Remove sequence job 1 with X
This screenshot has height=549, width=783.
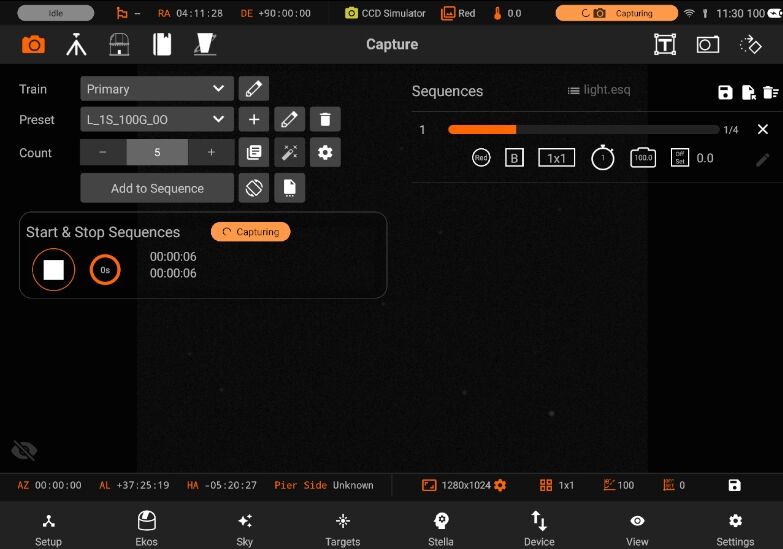[x=763, y=129]
